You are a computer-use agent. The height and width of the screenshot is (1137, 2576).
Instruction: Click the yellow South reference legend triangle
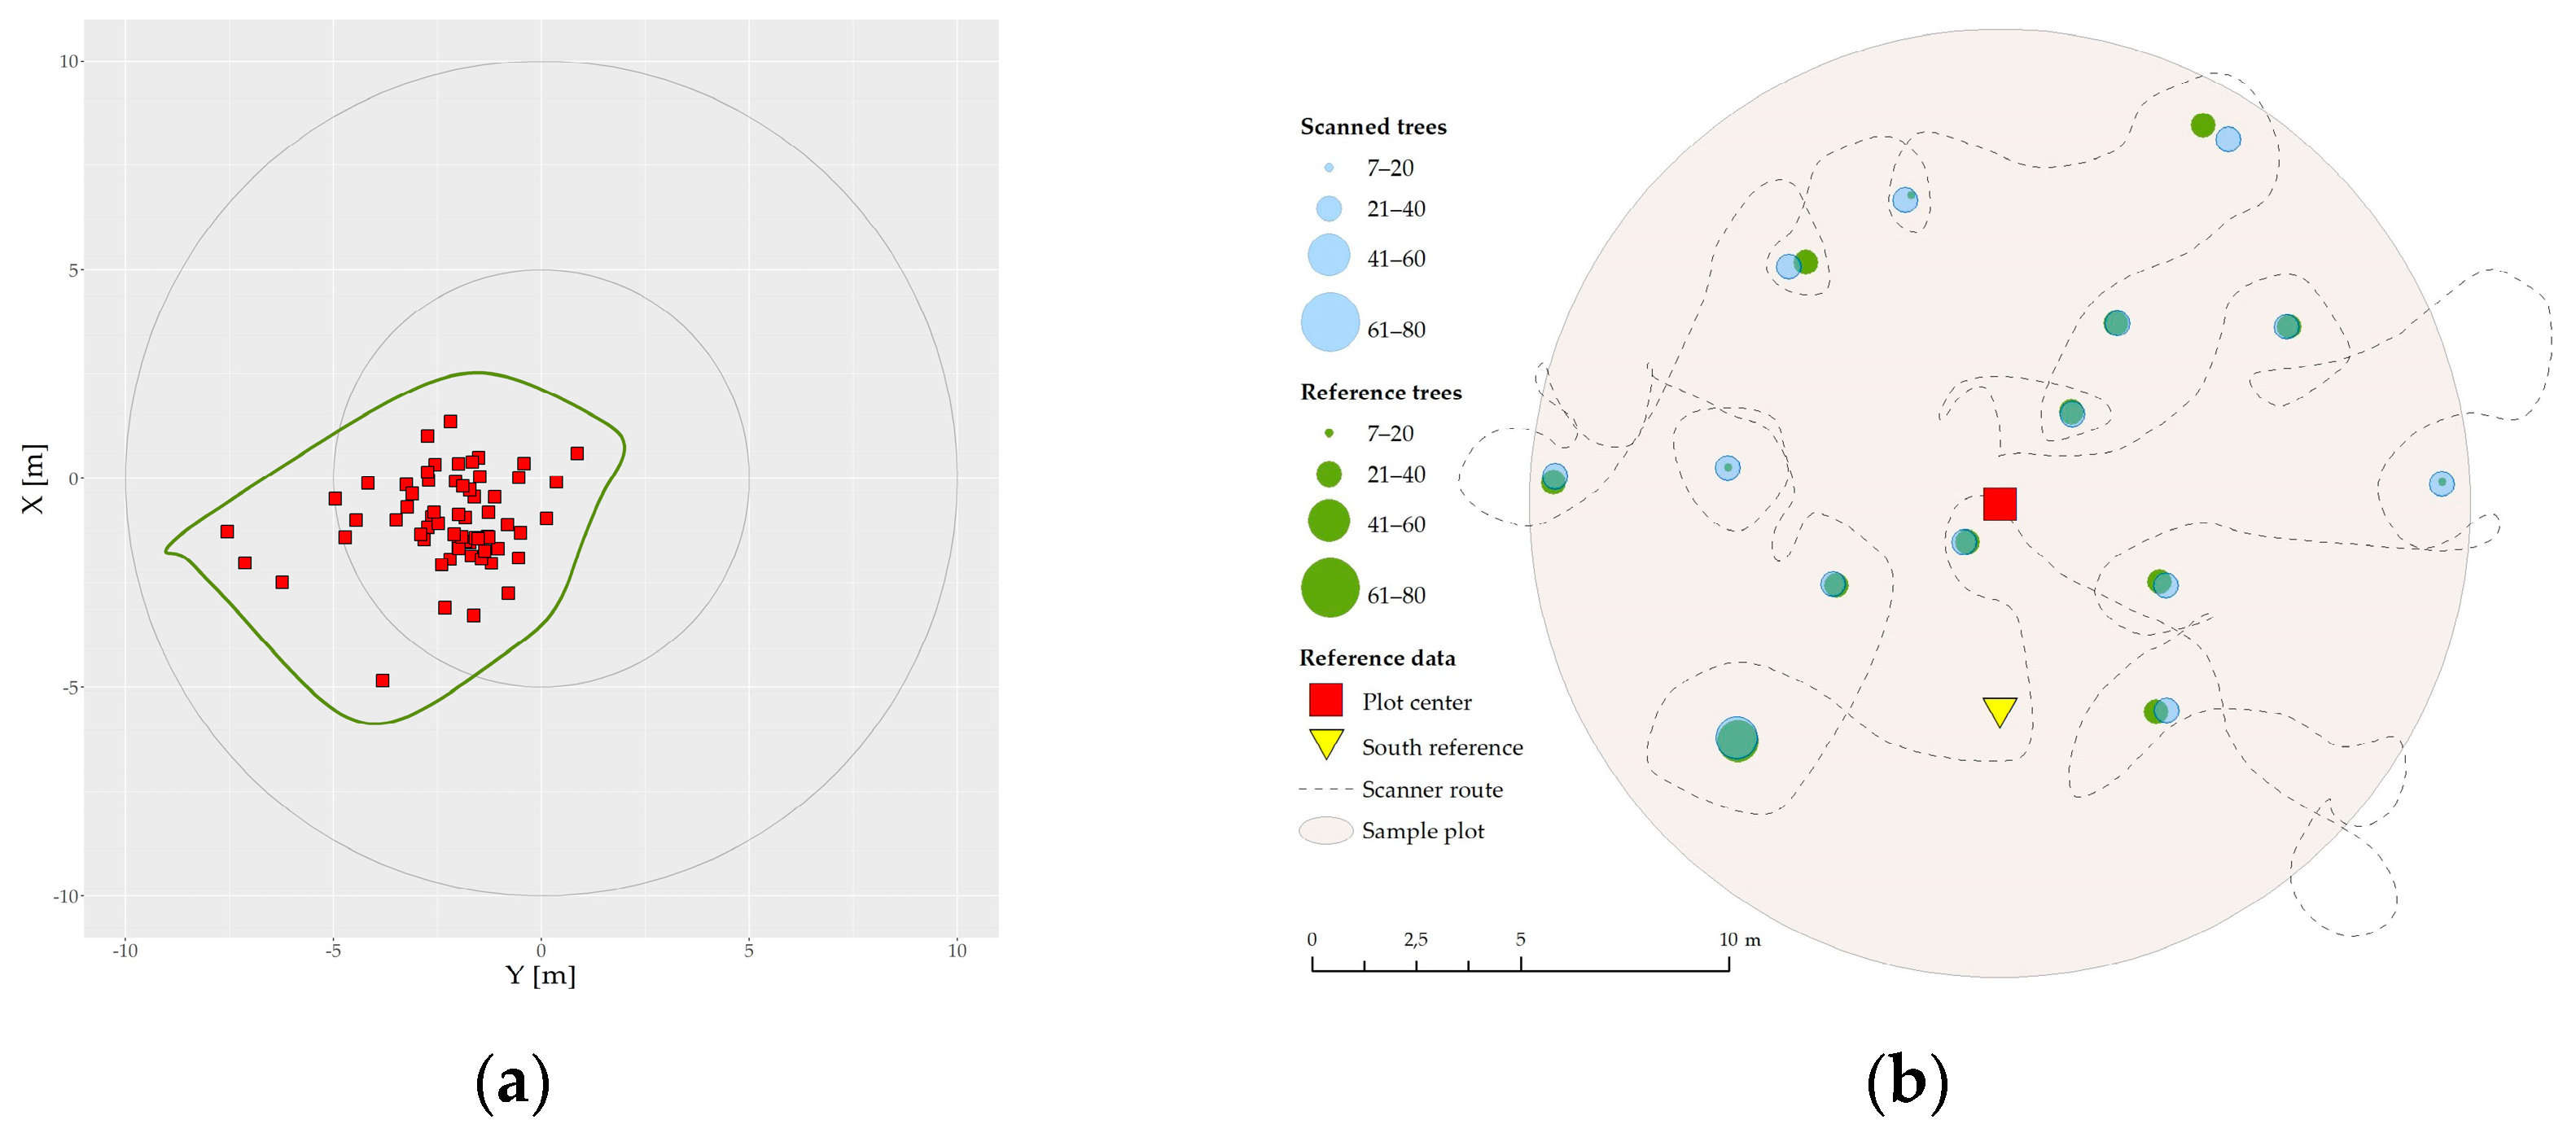pos(1326,742)
